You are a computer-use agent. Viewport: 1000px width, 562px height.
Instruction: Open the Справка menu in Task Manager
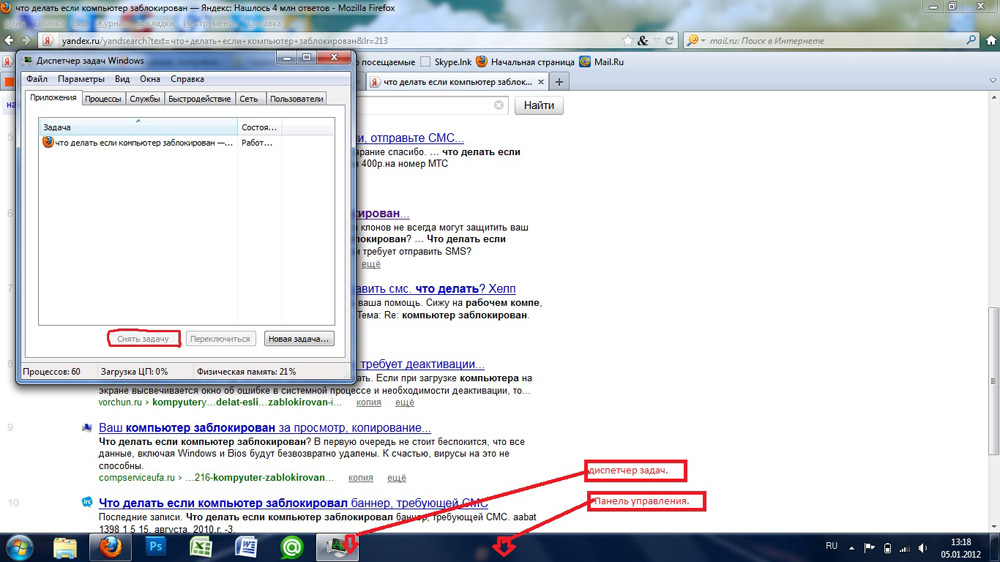188,79
